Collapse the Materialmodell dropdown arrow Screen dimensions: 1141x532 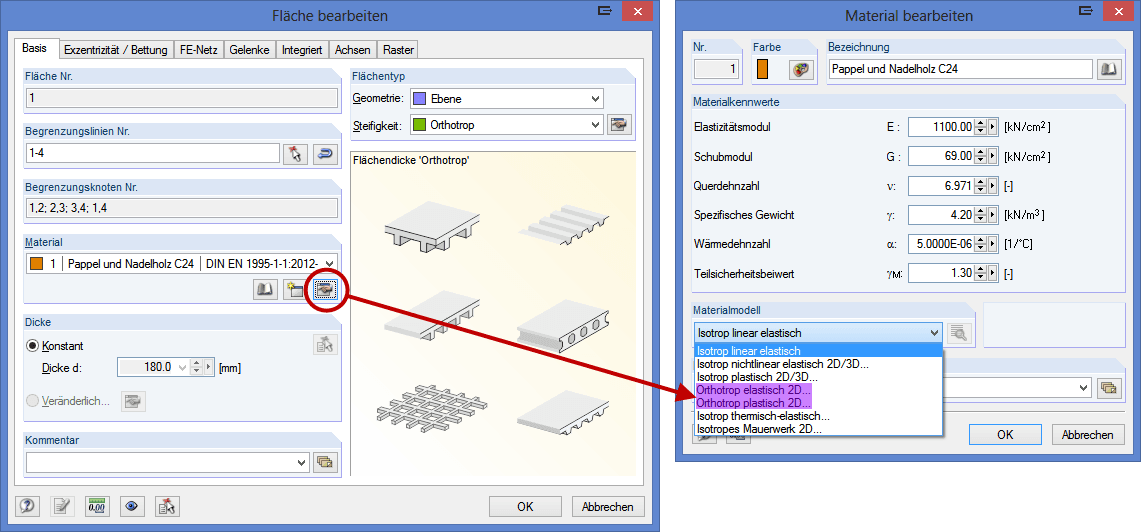[x=934, y=333]
